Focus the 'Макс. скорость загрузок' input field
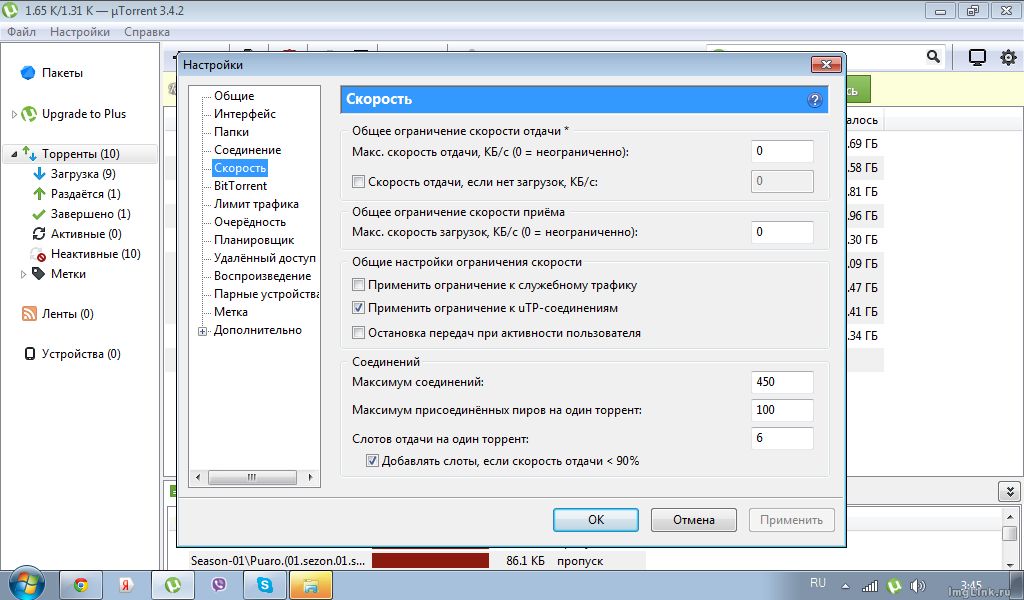The width and height of the screenshot is (1024, 600). pos(782,232)
